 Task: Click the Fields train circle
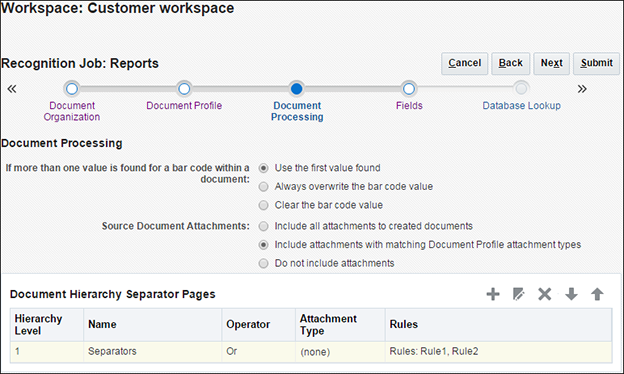click(x=409, y=89)
